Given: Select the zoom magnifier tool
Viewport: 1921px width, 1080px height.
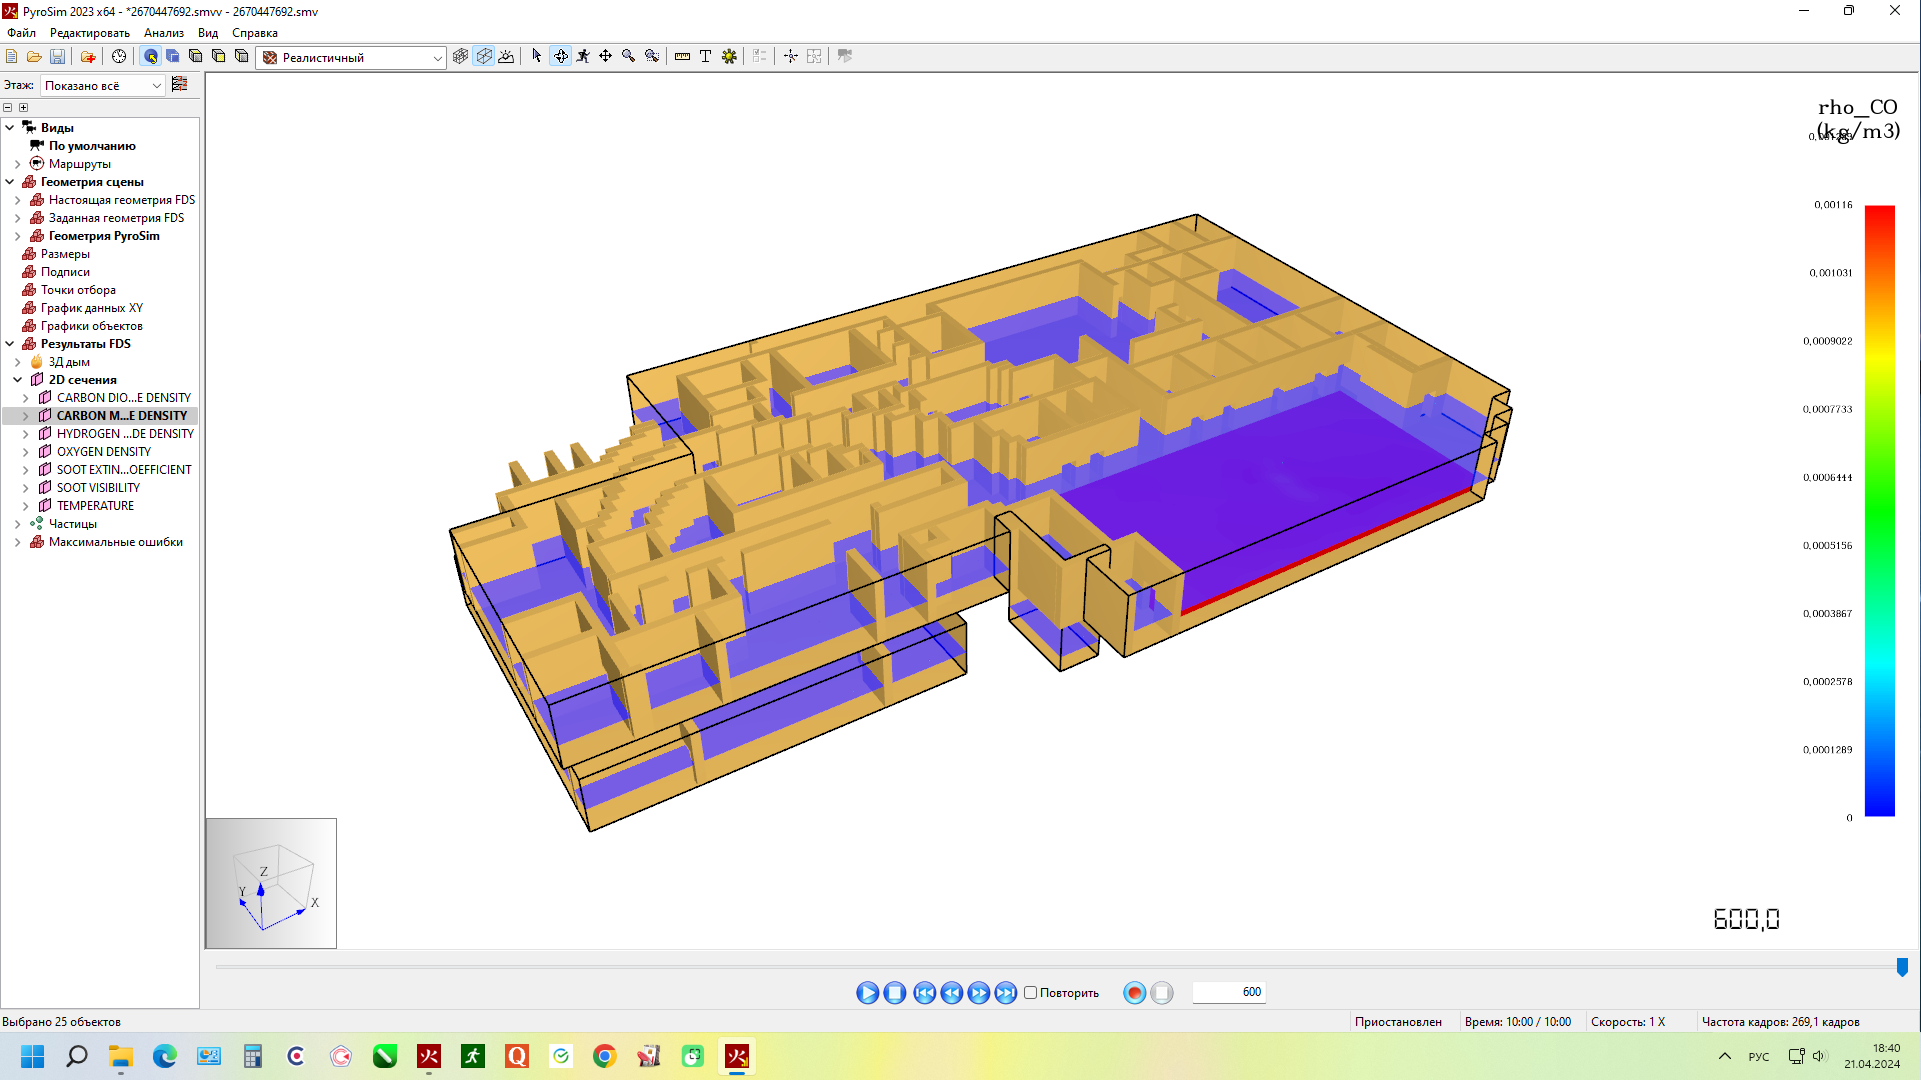Looking at the screenshot, I should click(x=629, y=57).
